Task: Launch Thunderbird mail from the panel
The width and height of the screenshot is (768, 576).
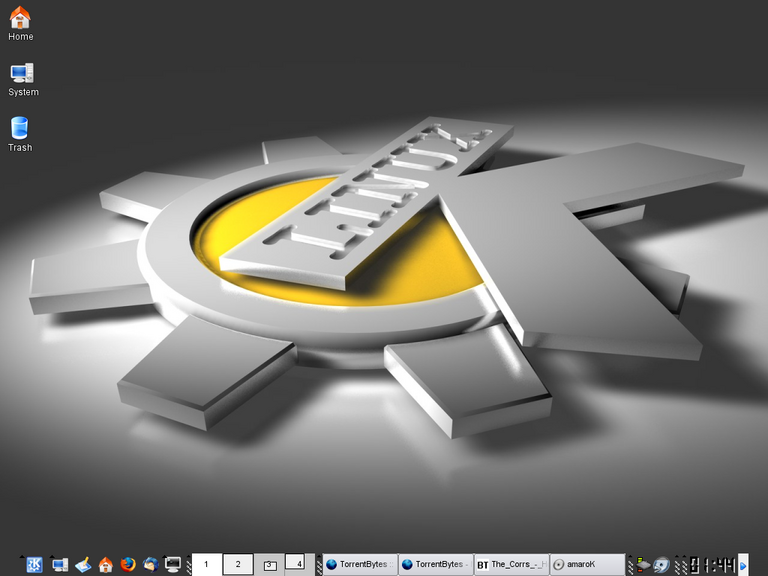Action: coord(151,565)
